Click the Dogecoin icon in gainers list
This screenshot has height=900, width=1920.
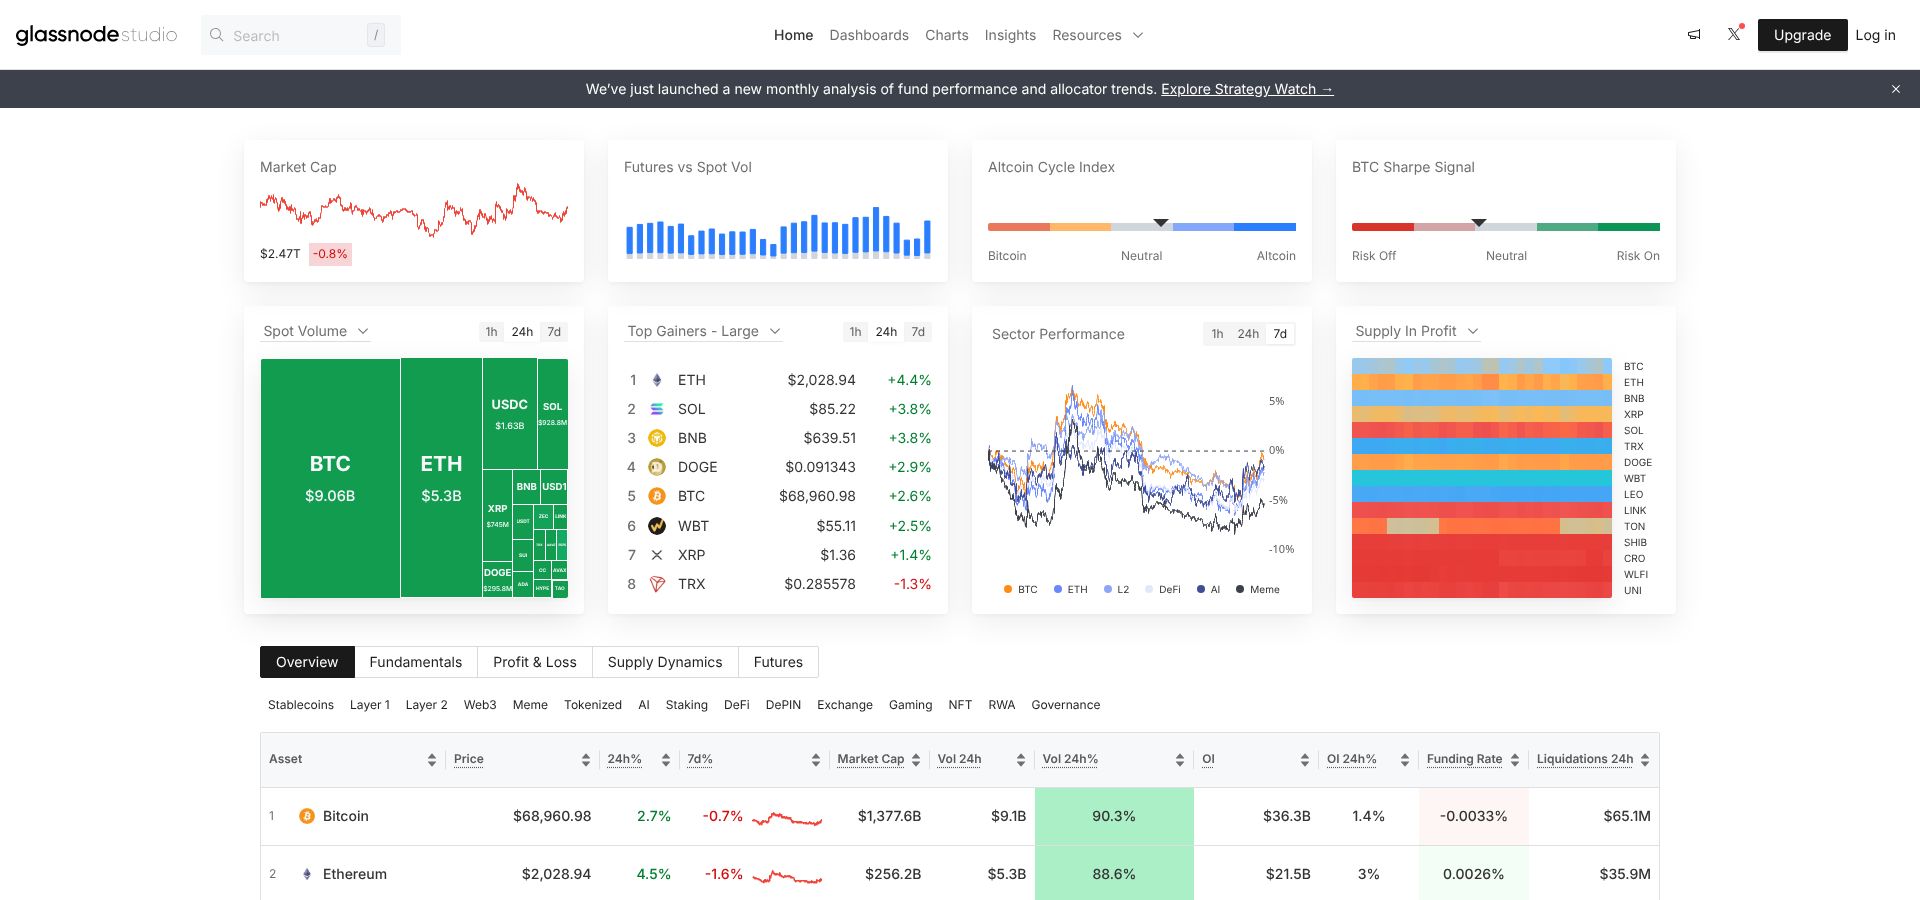pyautogui.click(x=657, y=467)
